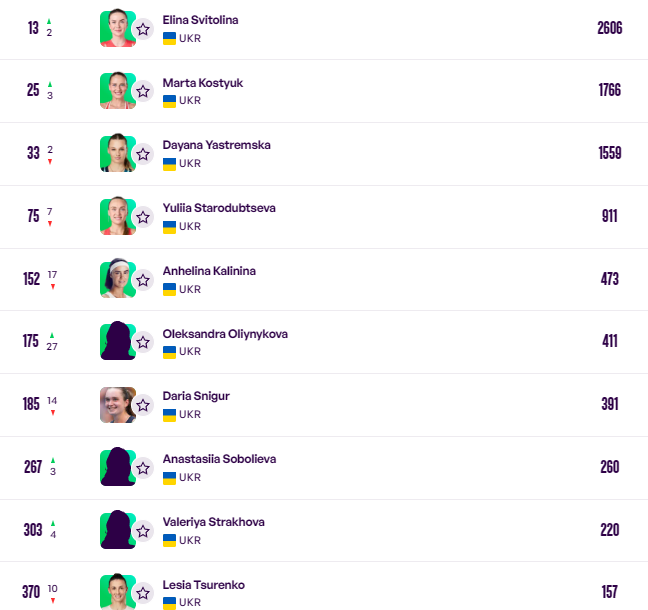Open Marta Kostyuk's profile name link
This screenshot has height=610, width=648.
pos(202,83)
